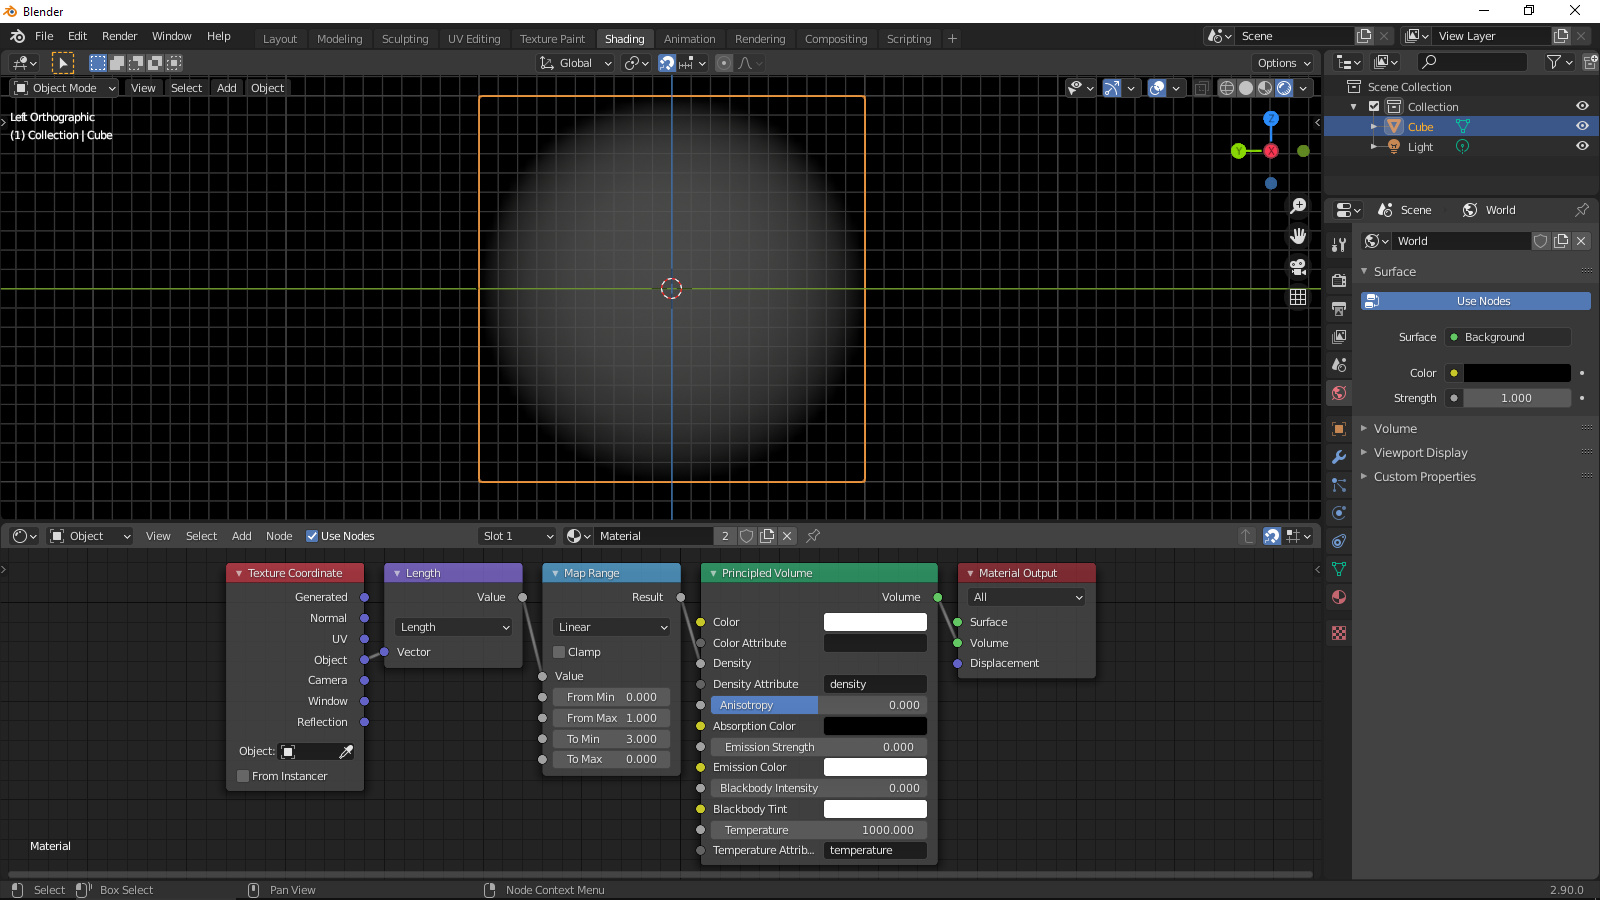Click the Background surface button
Image resolution: width=1600 pixels, height=900 pixels.
1506,337
